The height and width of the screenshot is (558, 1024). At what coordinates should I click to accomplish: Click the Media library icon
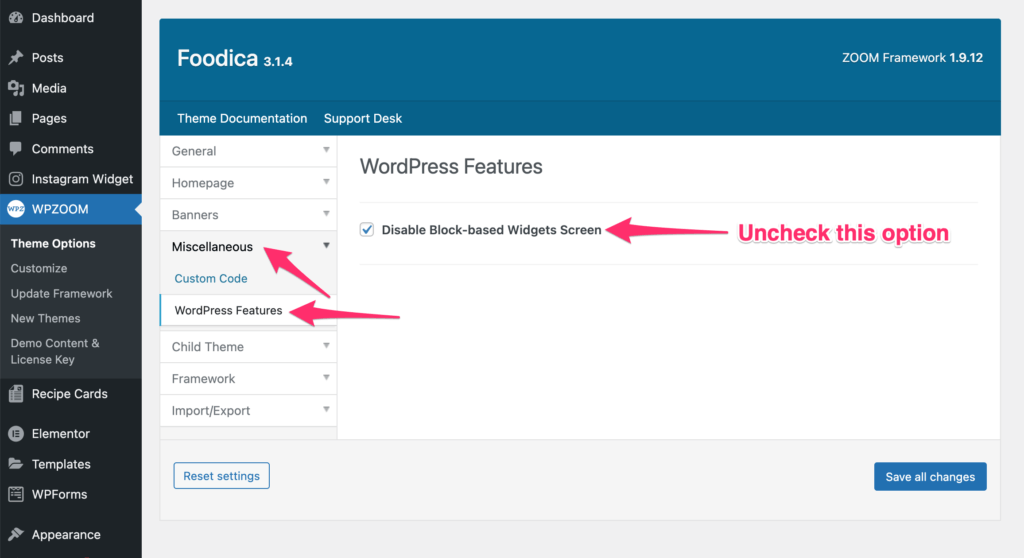click(15, 88)
